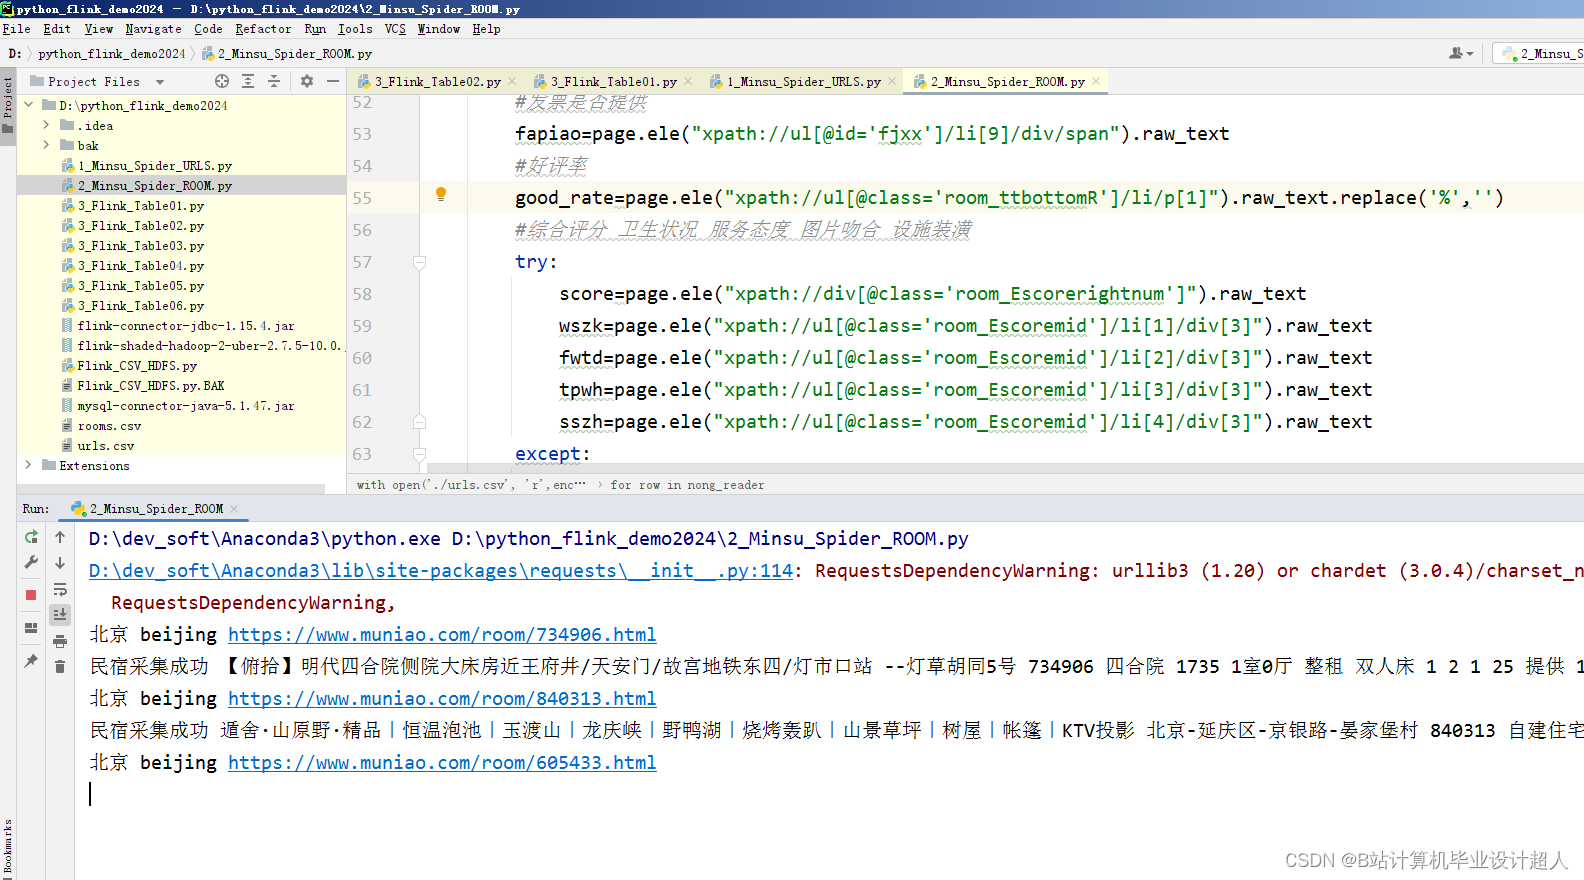The height and width of the screenshot is (880, 1584).
Task: Close the 2_Minsu_Spider_ROOM.py editor tab
Action: 1096,81
